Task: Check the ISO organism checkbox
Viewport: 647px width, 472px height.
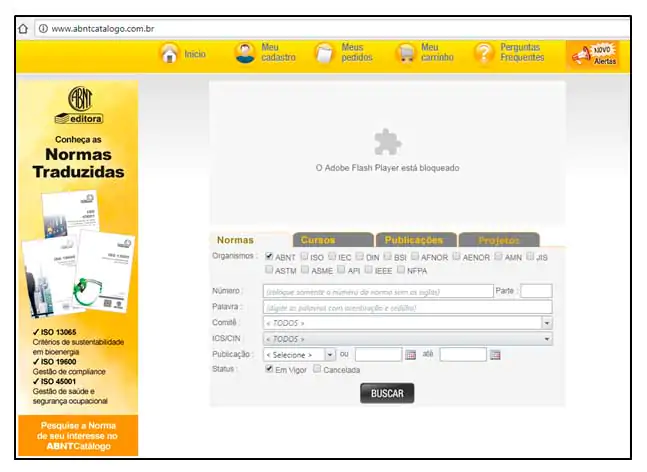Action: [305, 256]
